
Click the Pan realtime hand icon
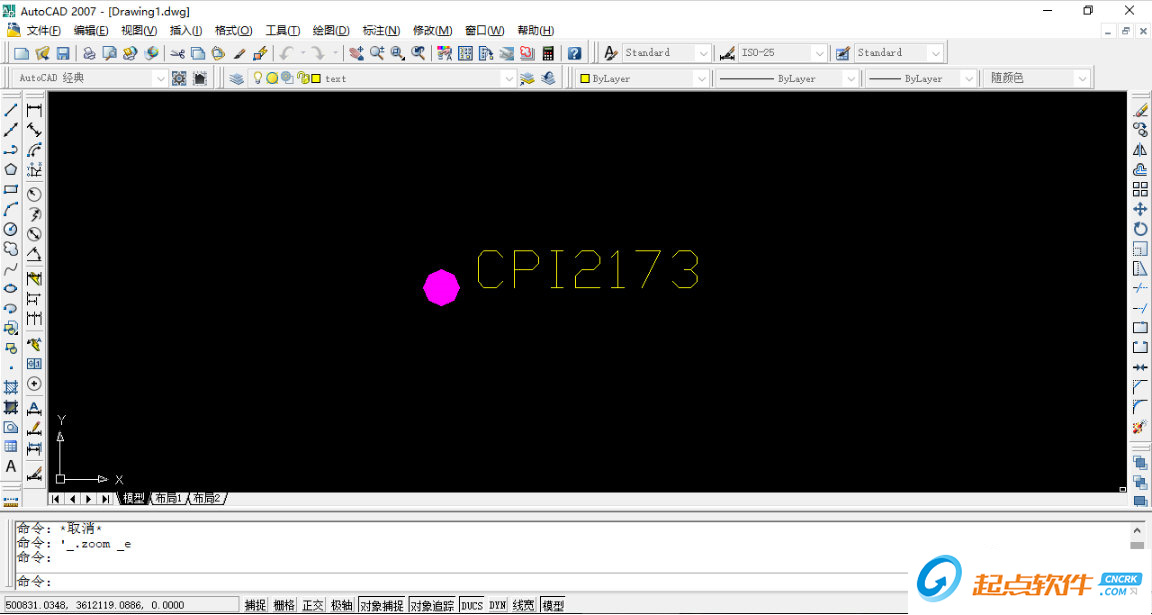[x=356, y=53]
